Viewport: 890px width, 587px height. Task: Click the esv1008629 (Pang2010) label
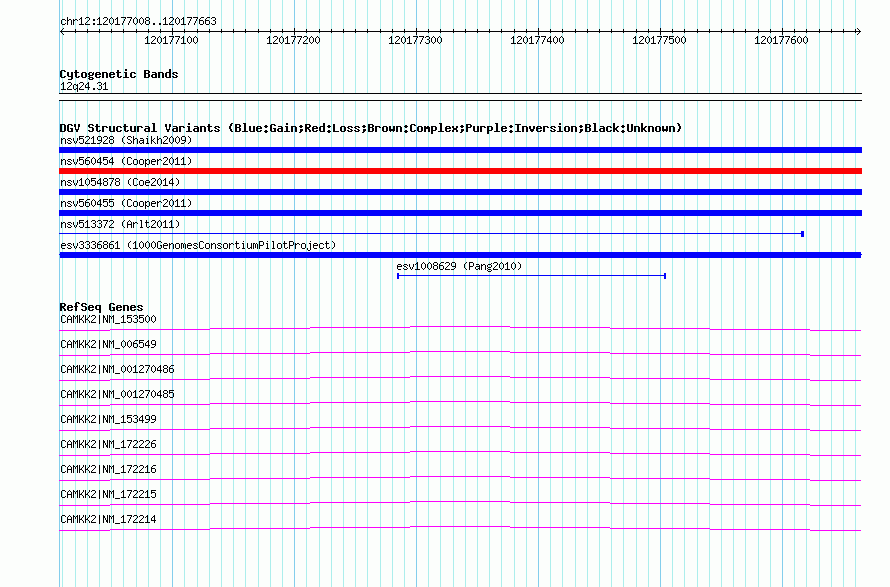[459, 266]
